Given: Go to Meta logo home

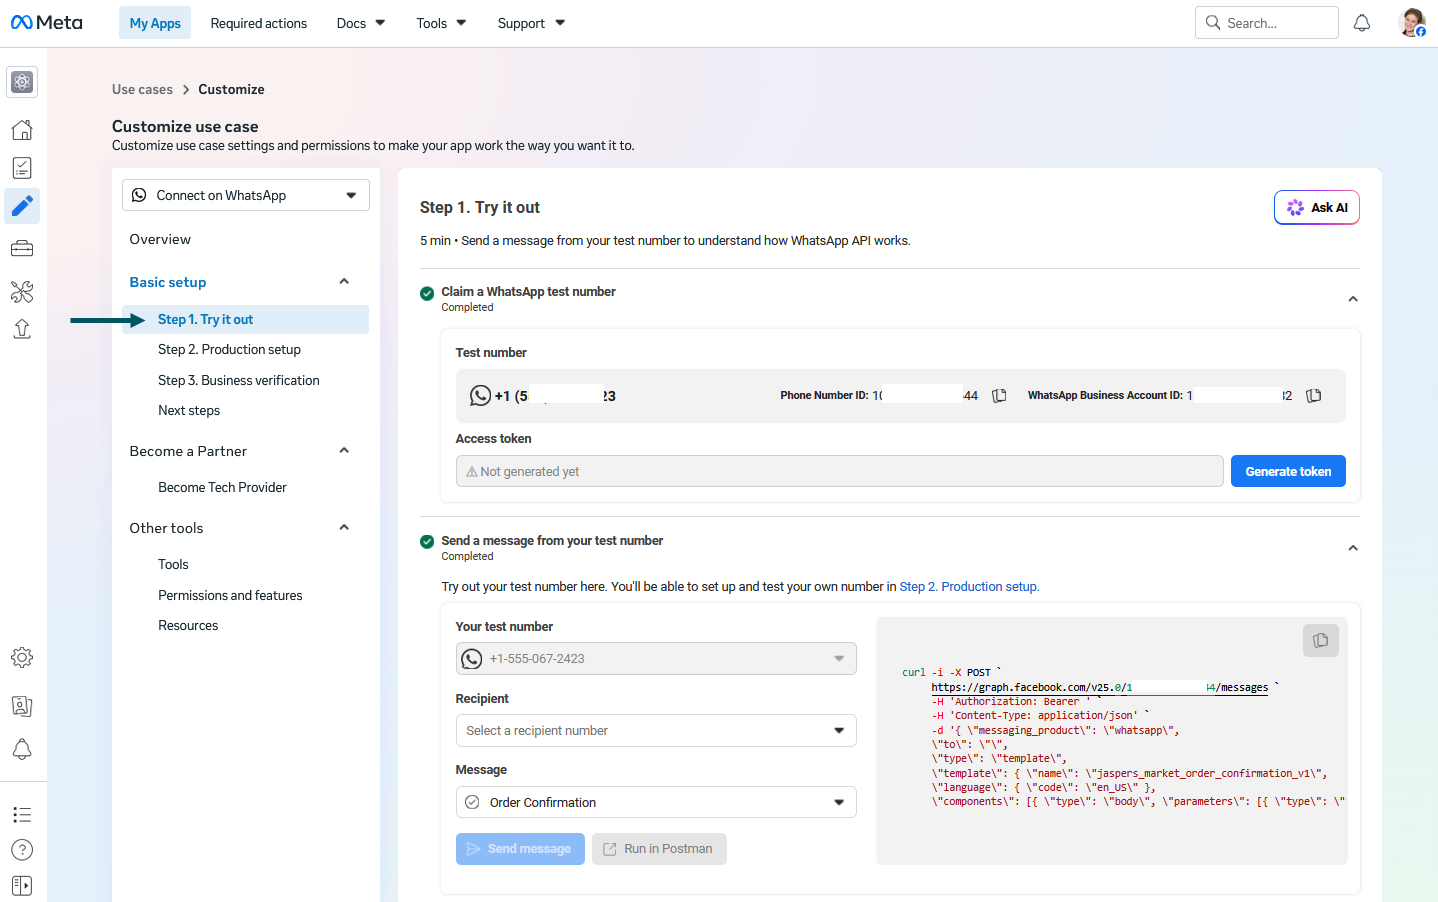Looking at the screenshot, I should (47, 23).
